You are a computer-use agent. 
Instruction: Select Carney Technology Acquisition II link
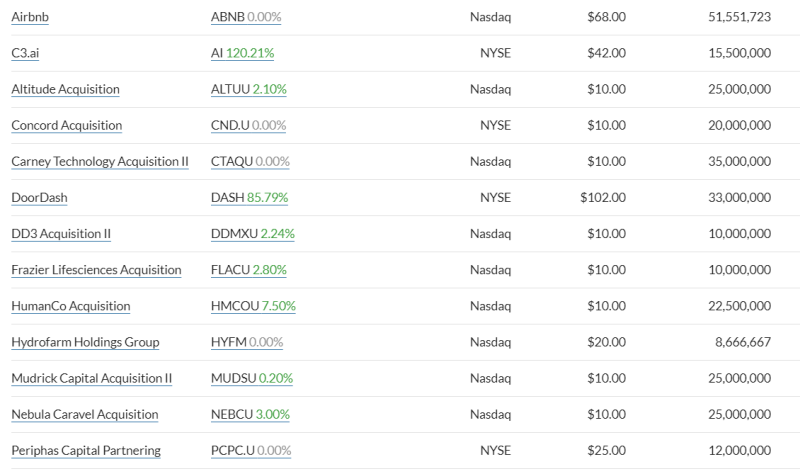point(100,162)
